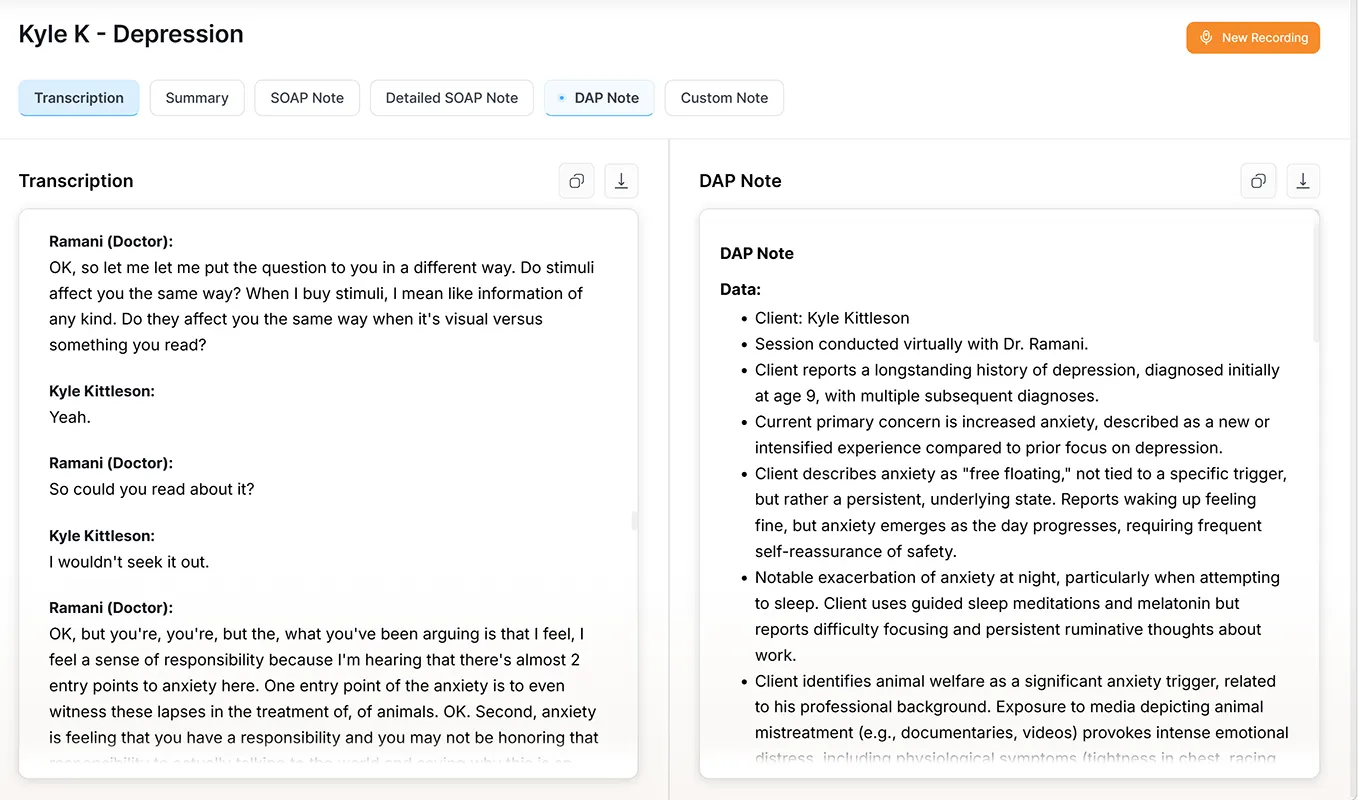Click the doctor's paragraph about two entry points
Image resolution: width=1358 pixels, height=800 pixels.
pos(324,698)
